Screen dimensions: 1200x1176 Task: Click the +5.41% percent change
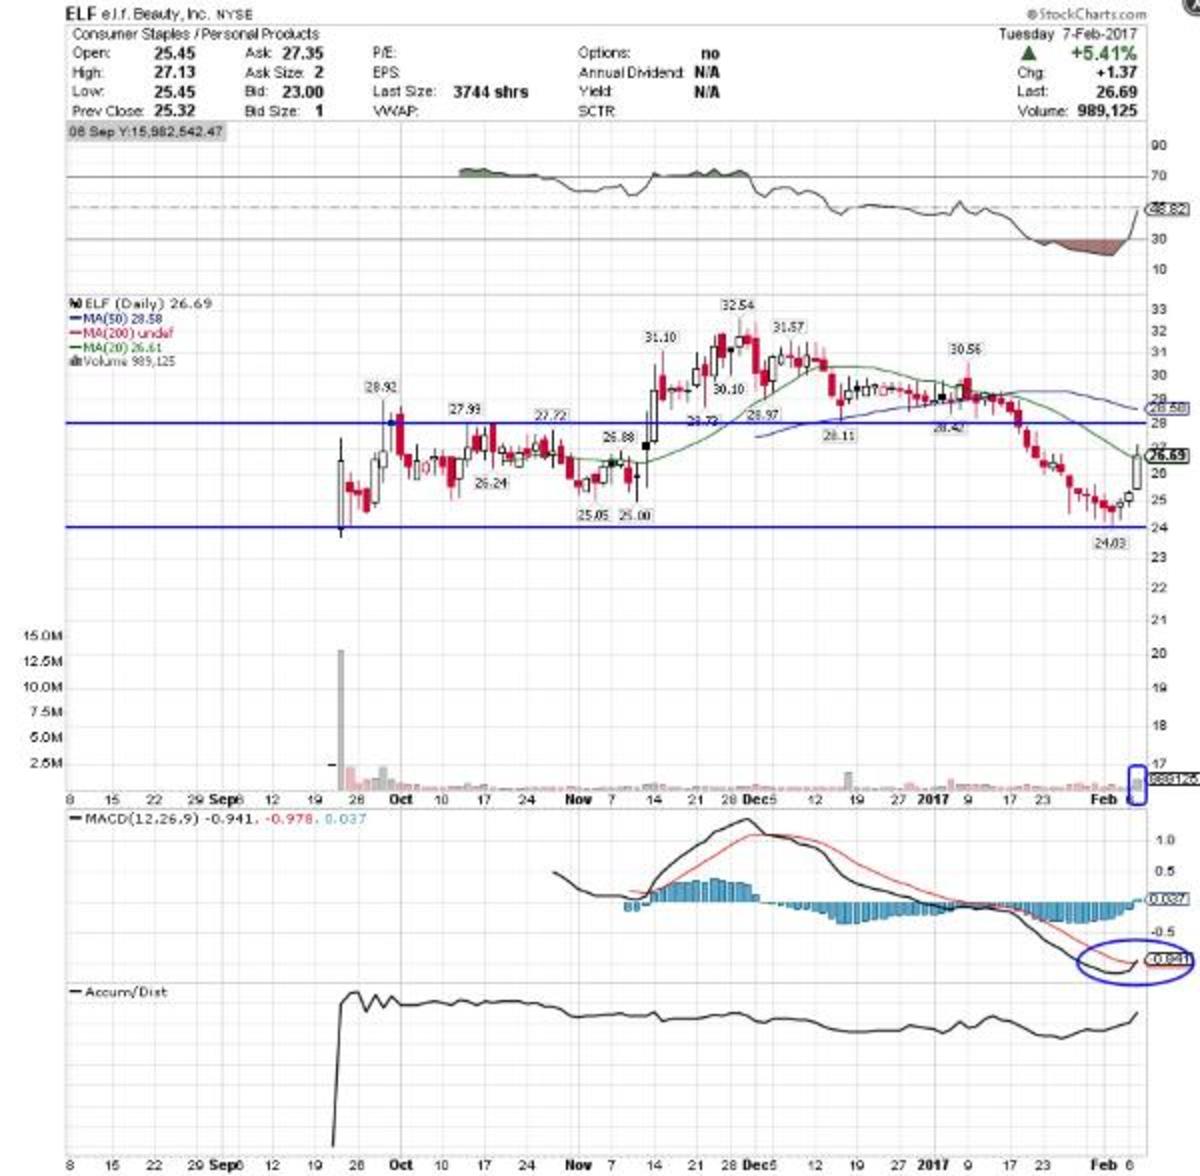(1103, 53)
